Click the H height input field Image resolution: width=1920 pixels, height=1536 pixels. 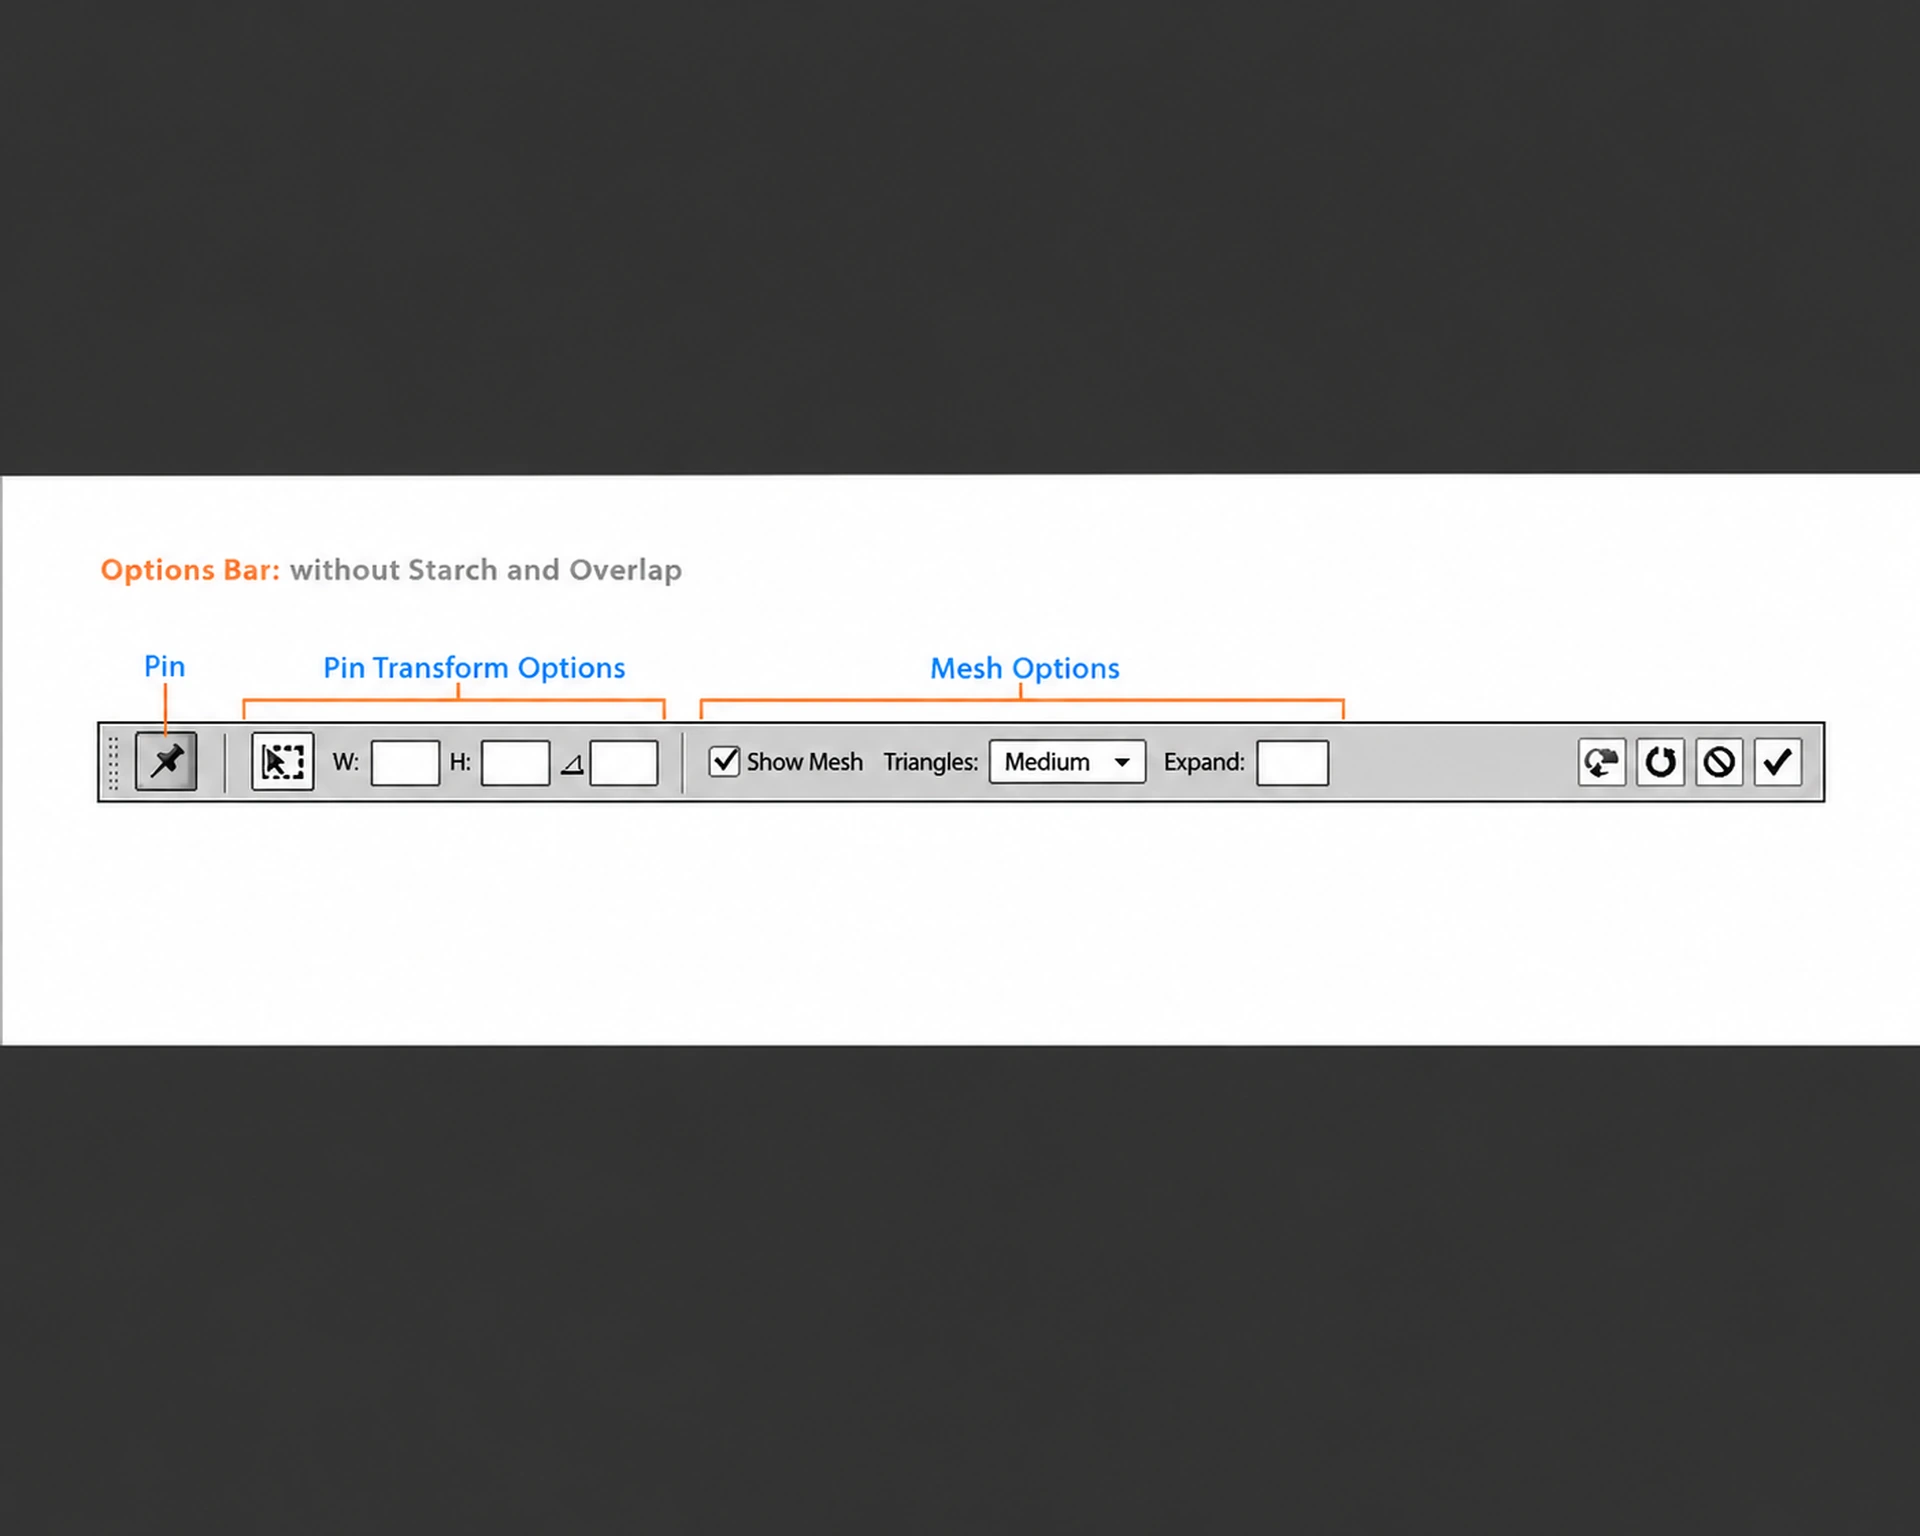(x=515, y=763)
